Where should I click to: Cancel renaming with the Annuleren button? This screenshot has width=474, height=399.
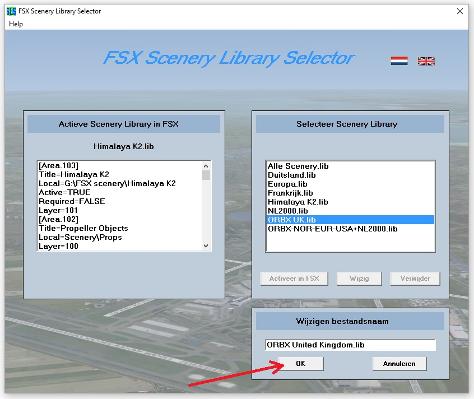[399, 364]
